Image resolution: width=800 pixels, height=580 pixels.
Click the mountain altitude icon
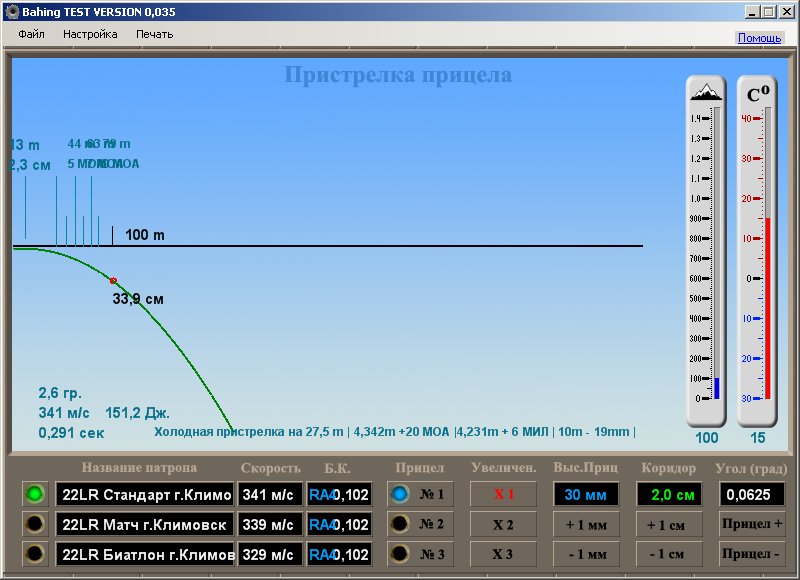pyautogui.click(x=706, y=91)
